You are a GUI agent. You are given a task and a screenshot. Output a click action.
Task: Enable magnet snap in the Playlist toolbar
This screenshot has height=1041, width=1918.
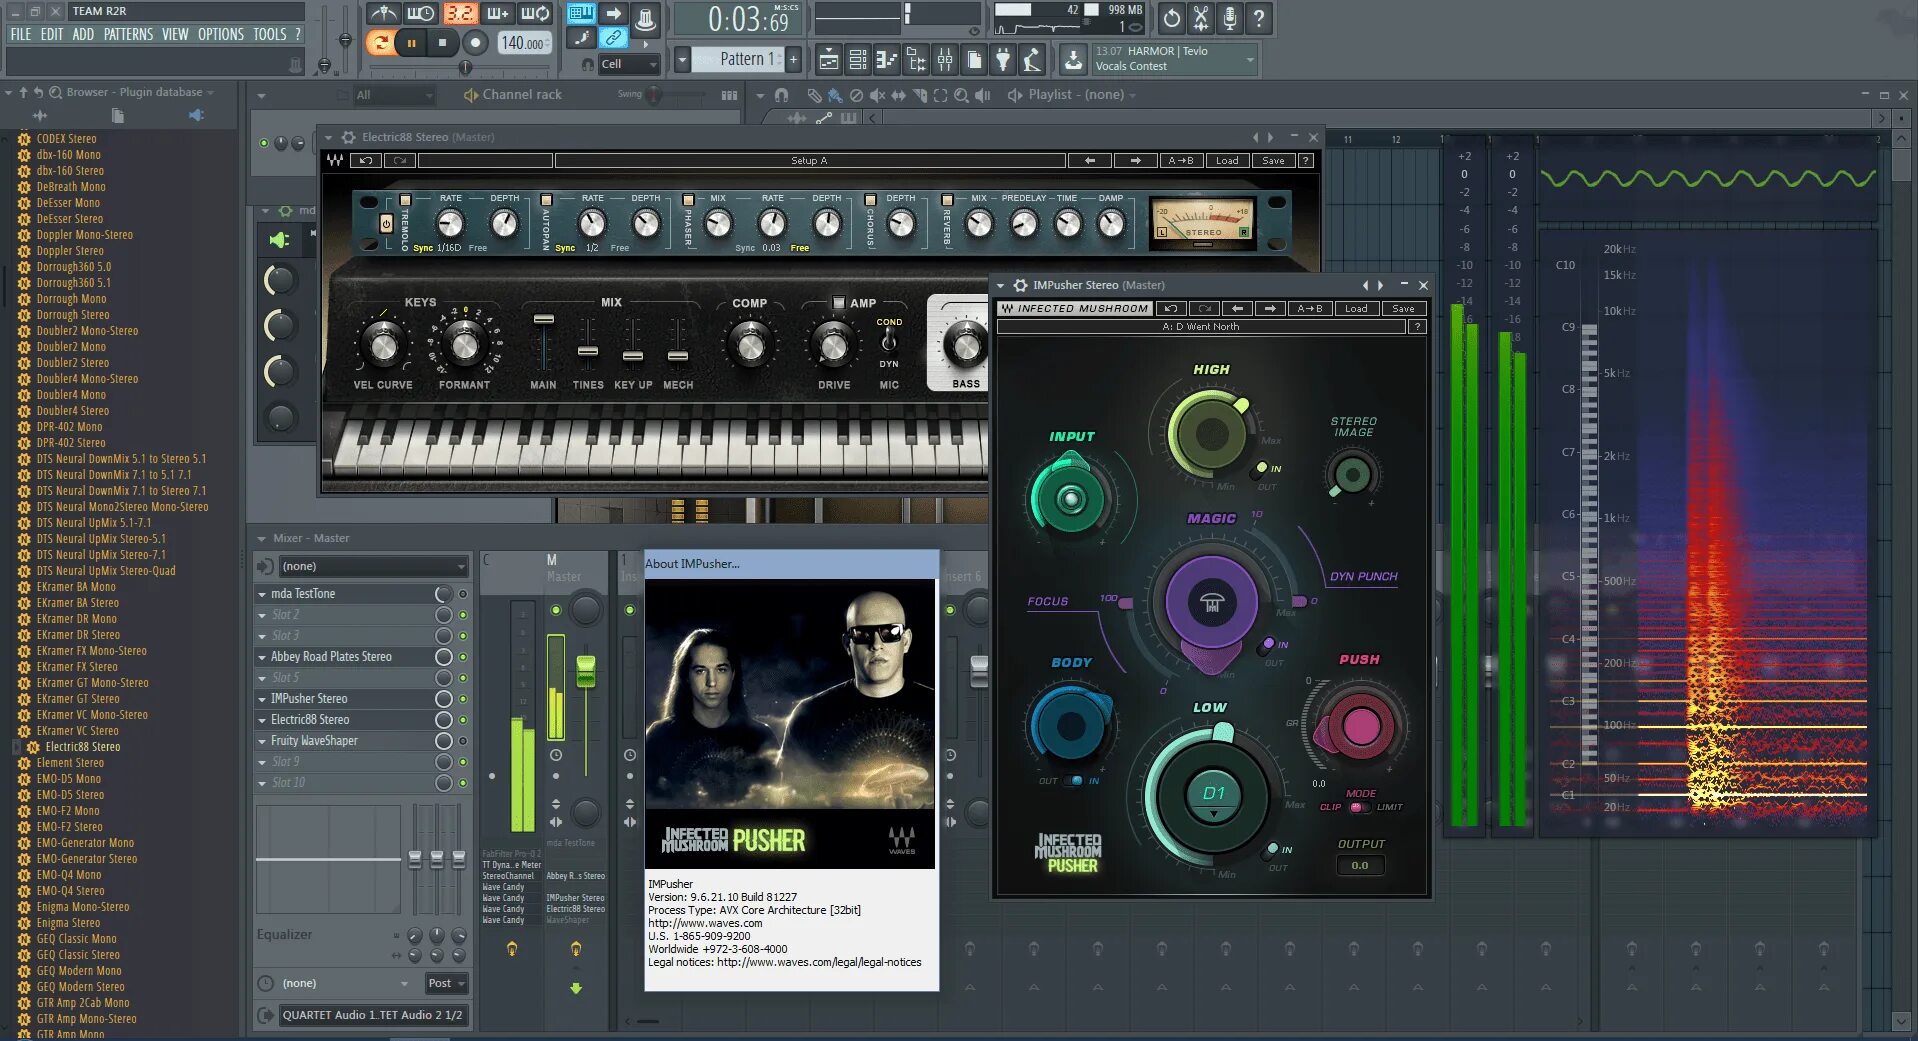[x=782, y=97]
